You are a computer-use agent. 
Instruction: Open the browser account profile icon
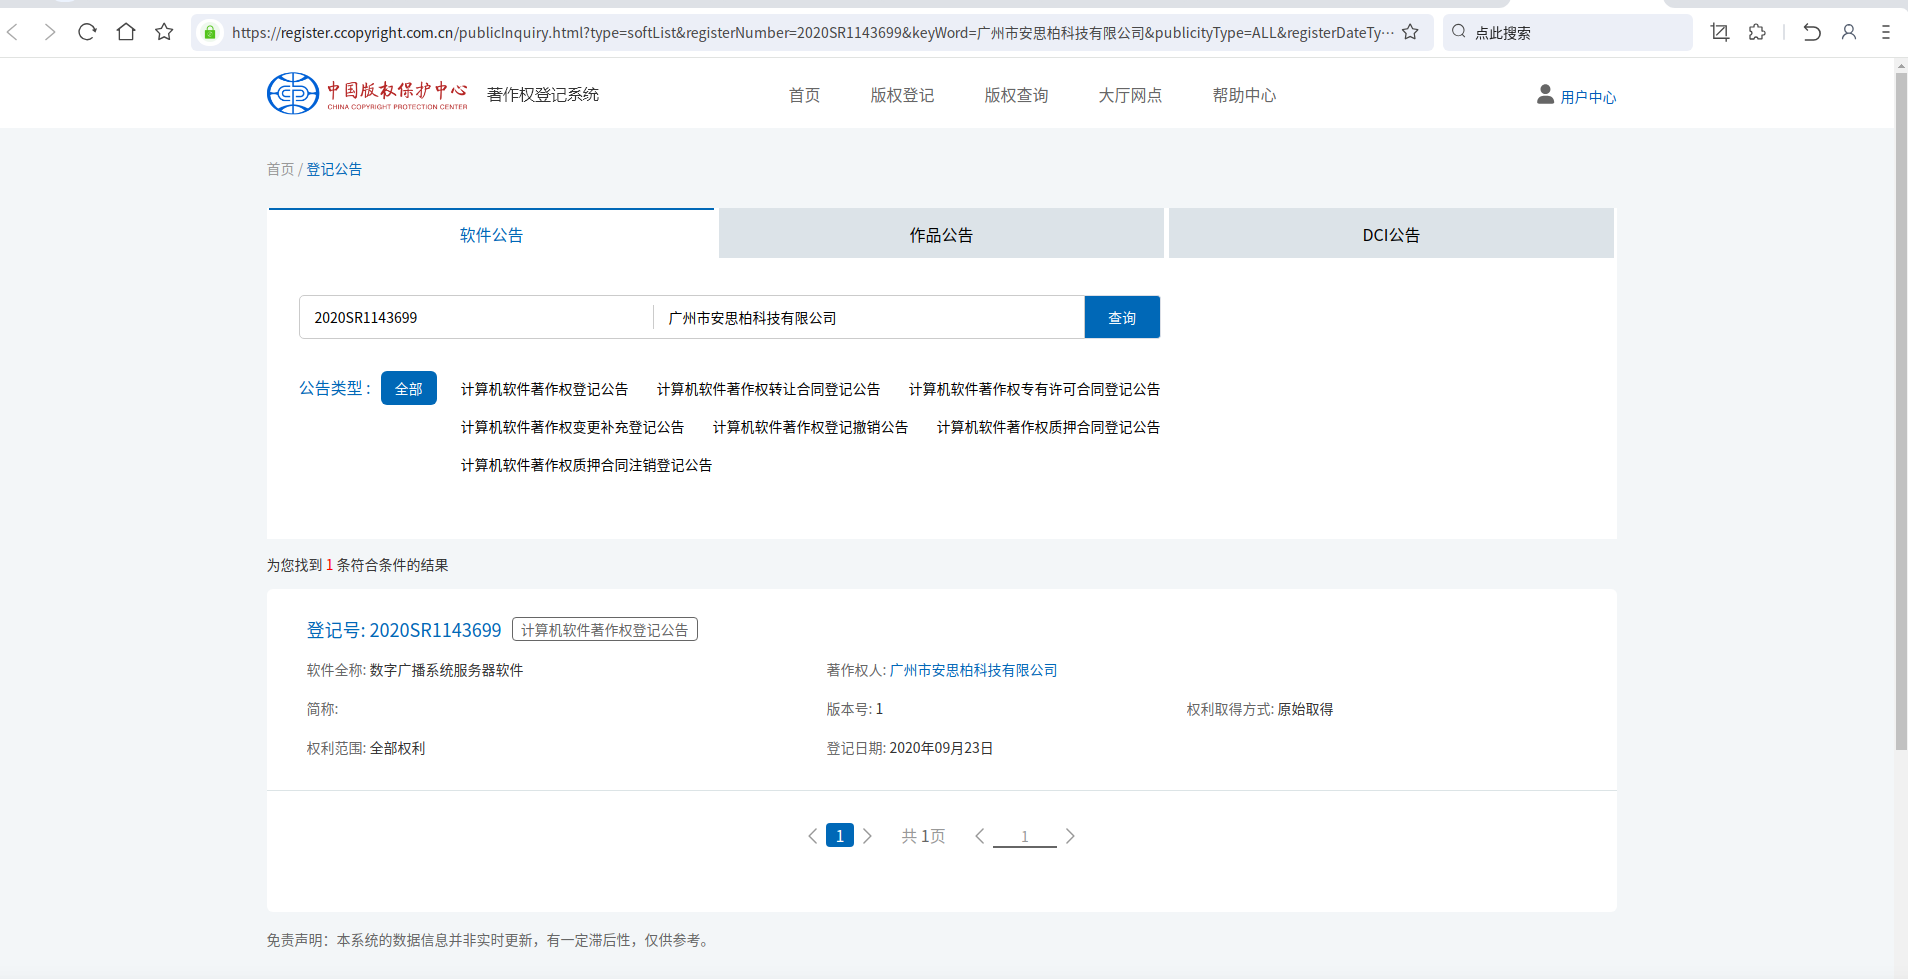1849,32
